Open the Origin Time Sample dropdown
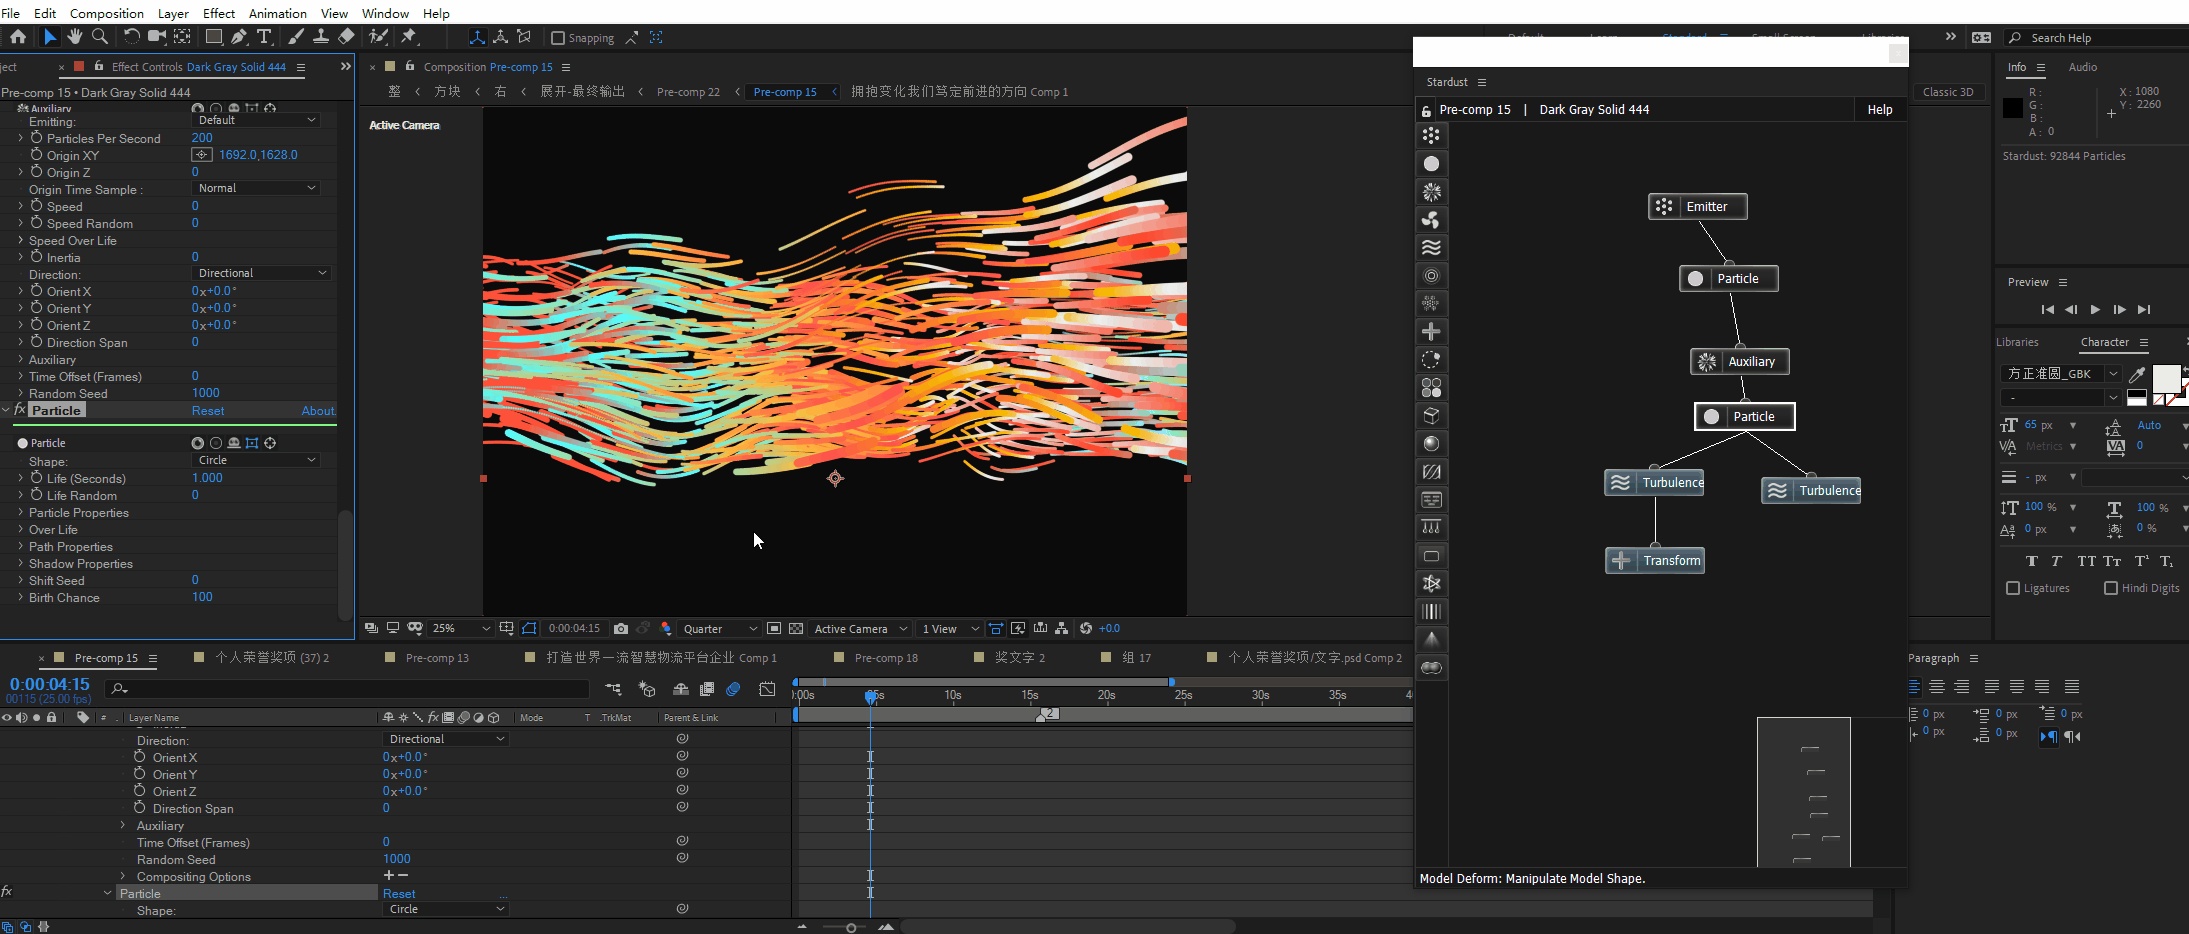This screenshot has height=934, width=2189. tap(256, 188)
